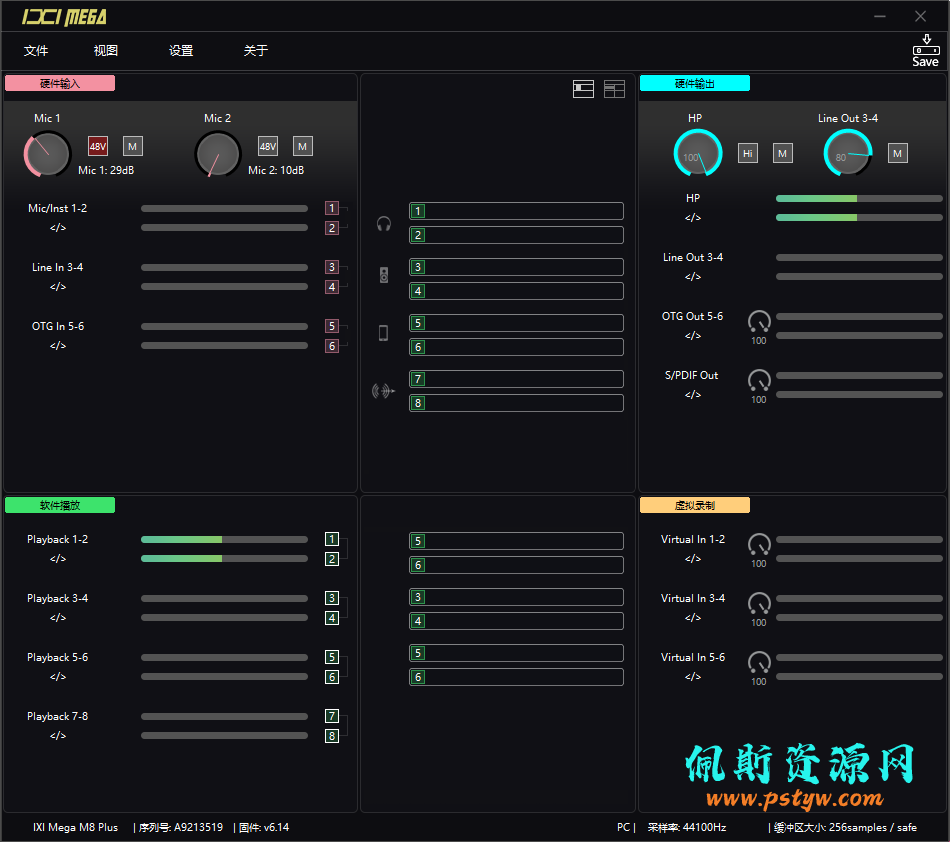Click the speaker icon in the routing panel
The width and height of the screenshot is (950, 842).
[384, 275]
